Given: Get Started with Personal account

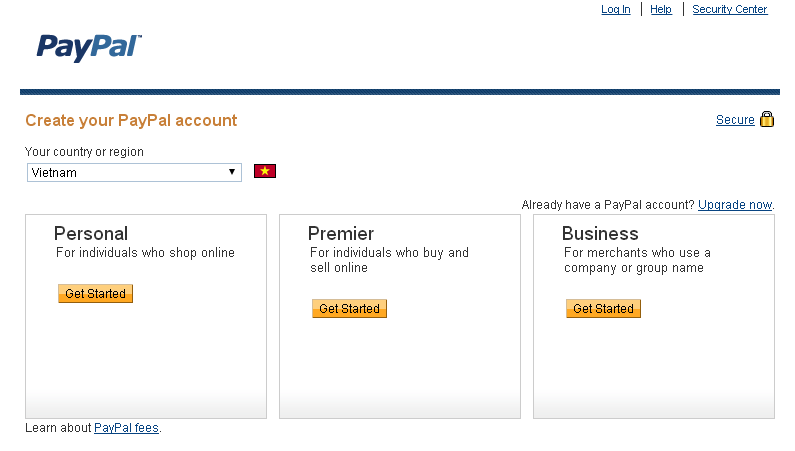Looking at the screenshot, I should click(95, 293).
